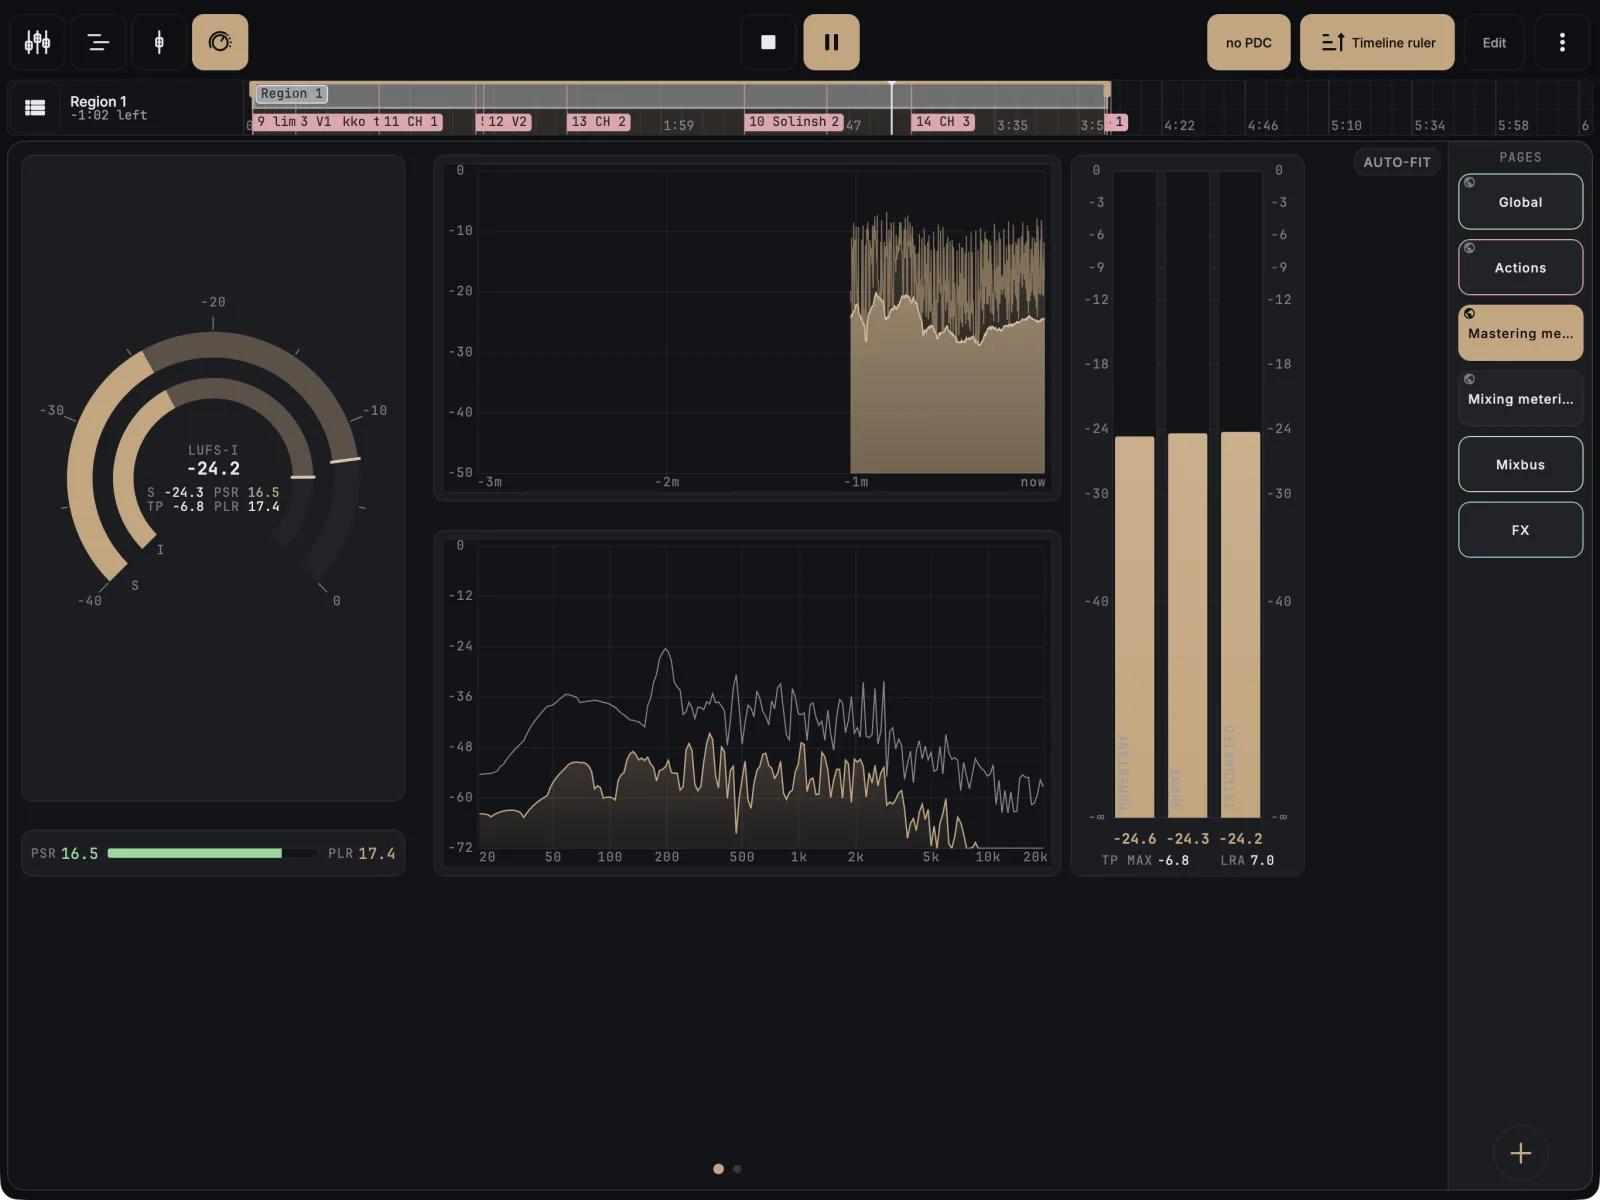Toggle the no PDC button
The width and height of the screenshot is (1600, 1200).
click(1248, 42)
